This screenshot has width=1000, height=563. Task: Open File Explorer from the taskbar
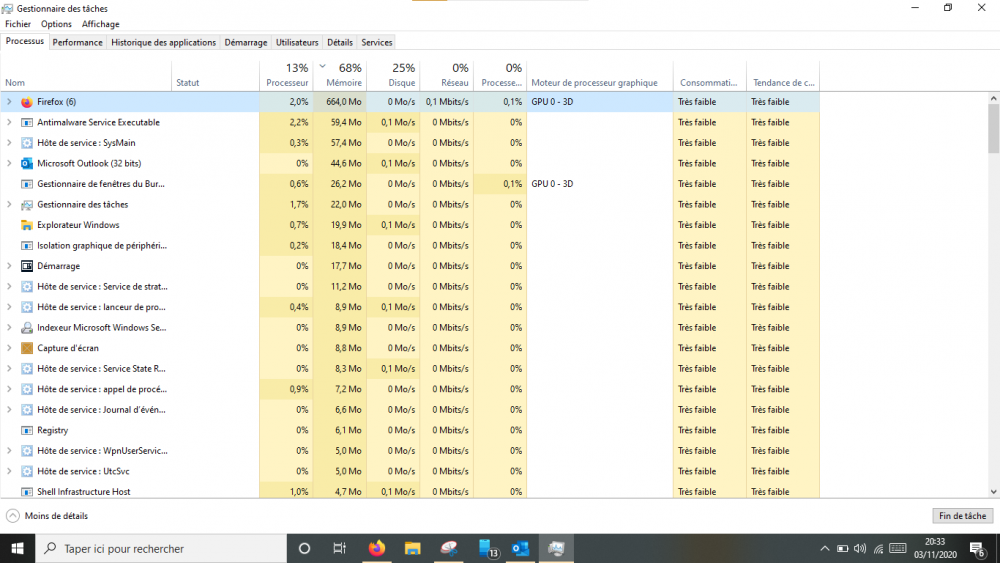(412, 548)
